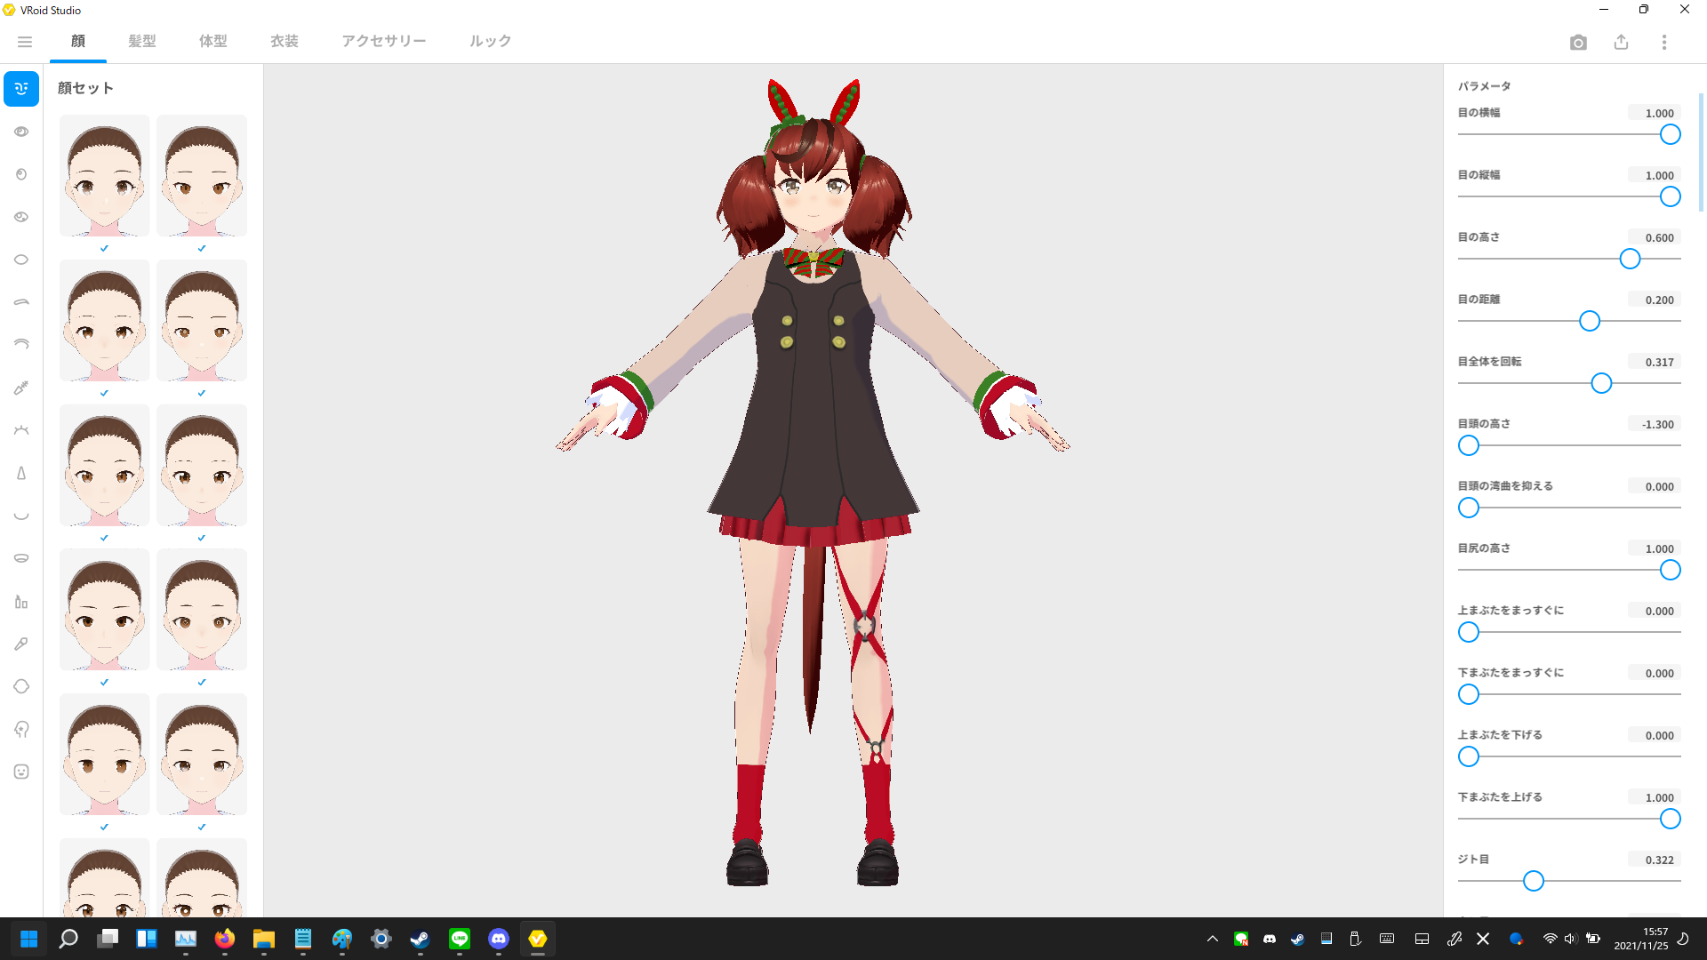Click the 目の高さ slider handle
Screen dimensions: 1707x960
click(1630, 259)
